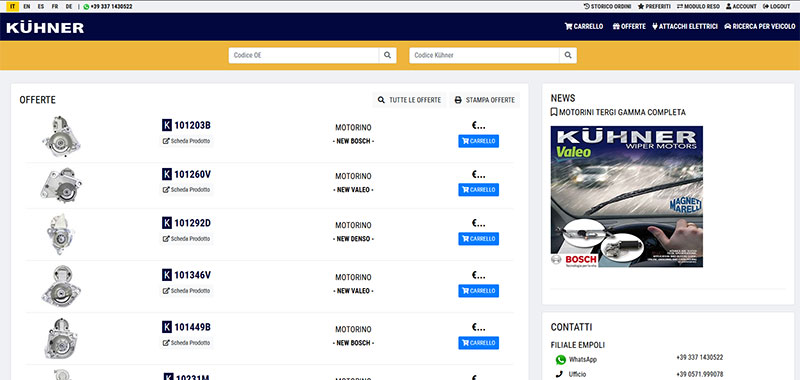The width and height of the screenshot is (800, 380).
Task: Switch language to ES
Action: [x=41, y=7]
